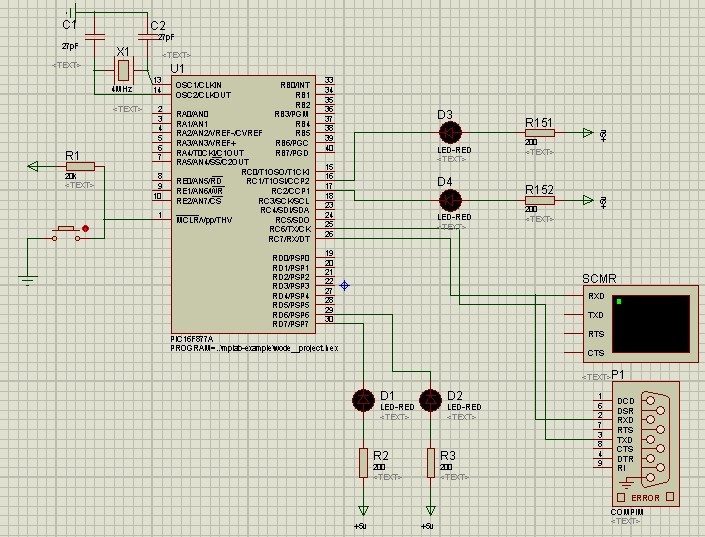
Task: Click the DCD pin label on COMPIM
Action: coord(625,401)
